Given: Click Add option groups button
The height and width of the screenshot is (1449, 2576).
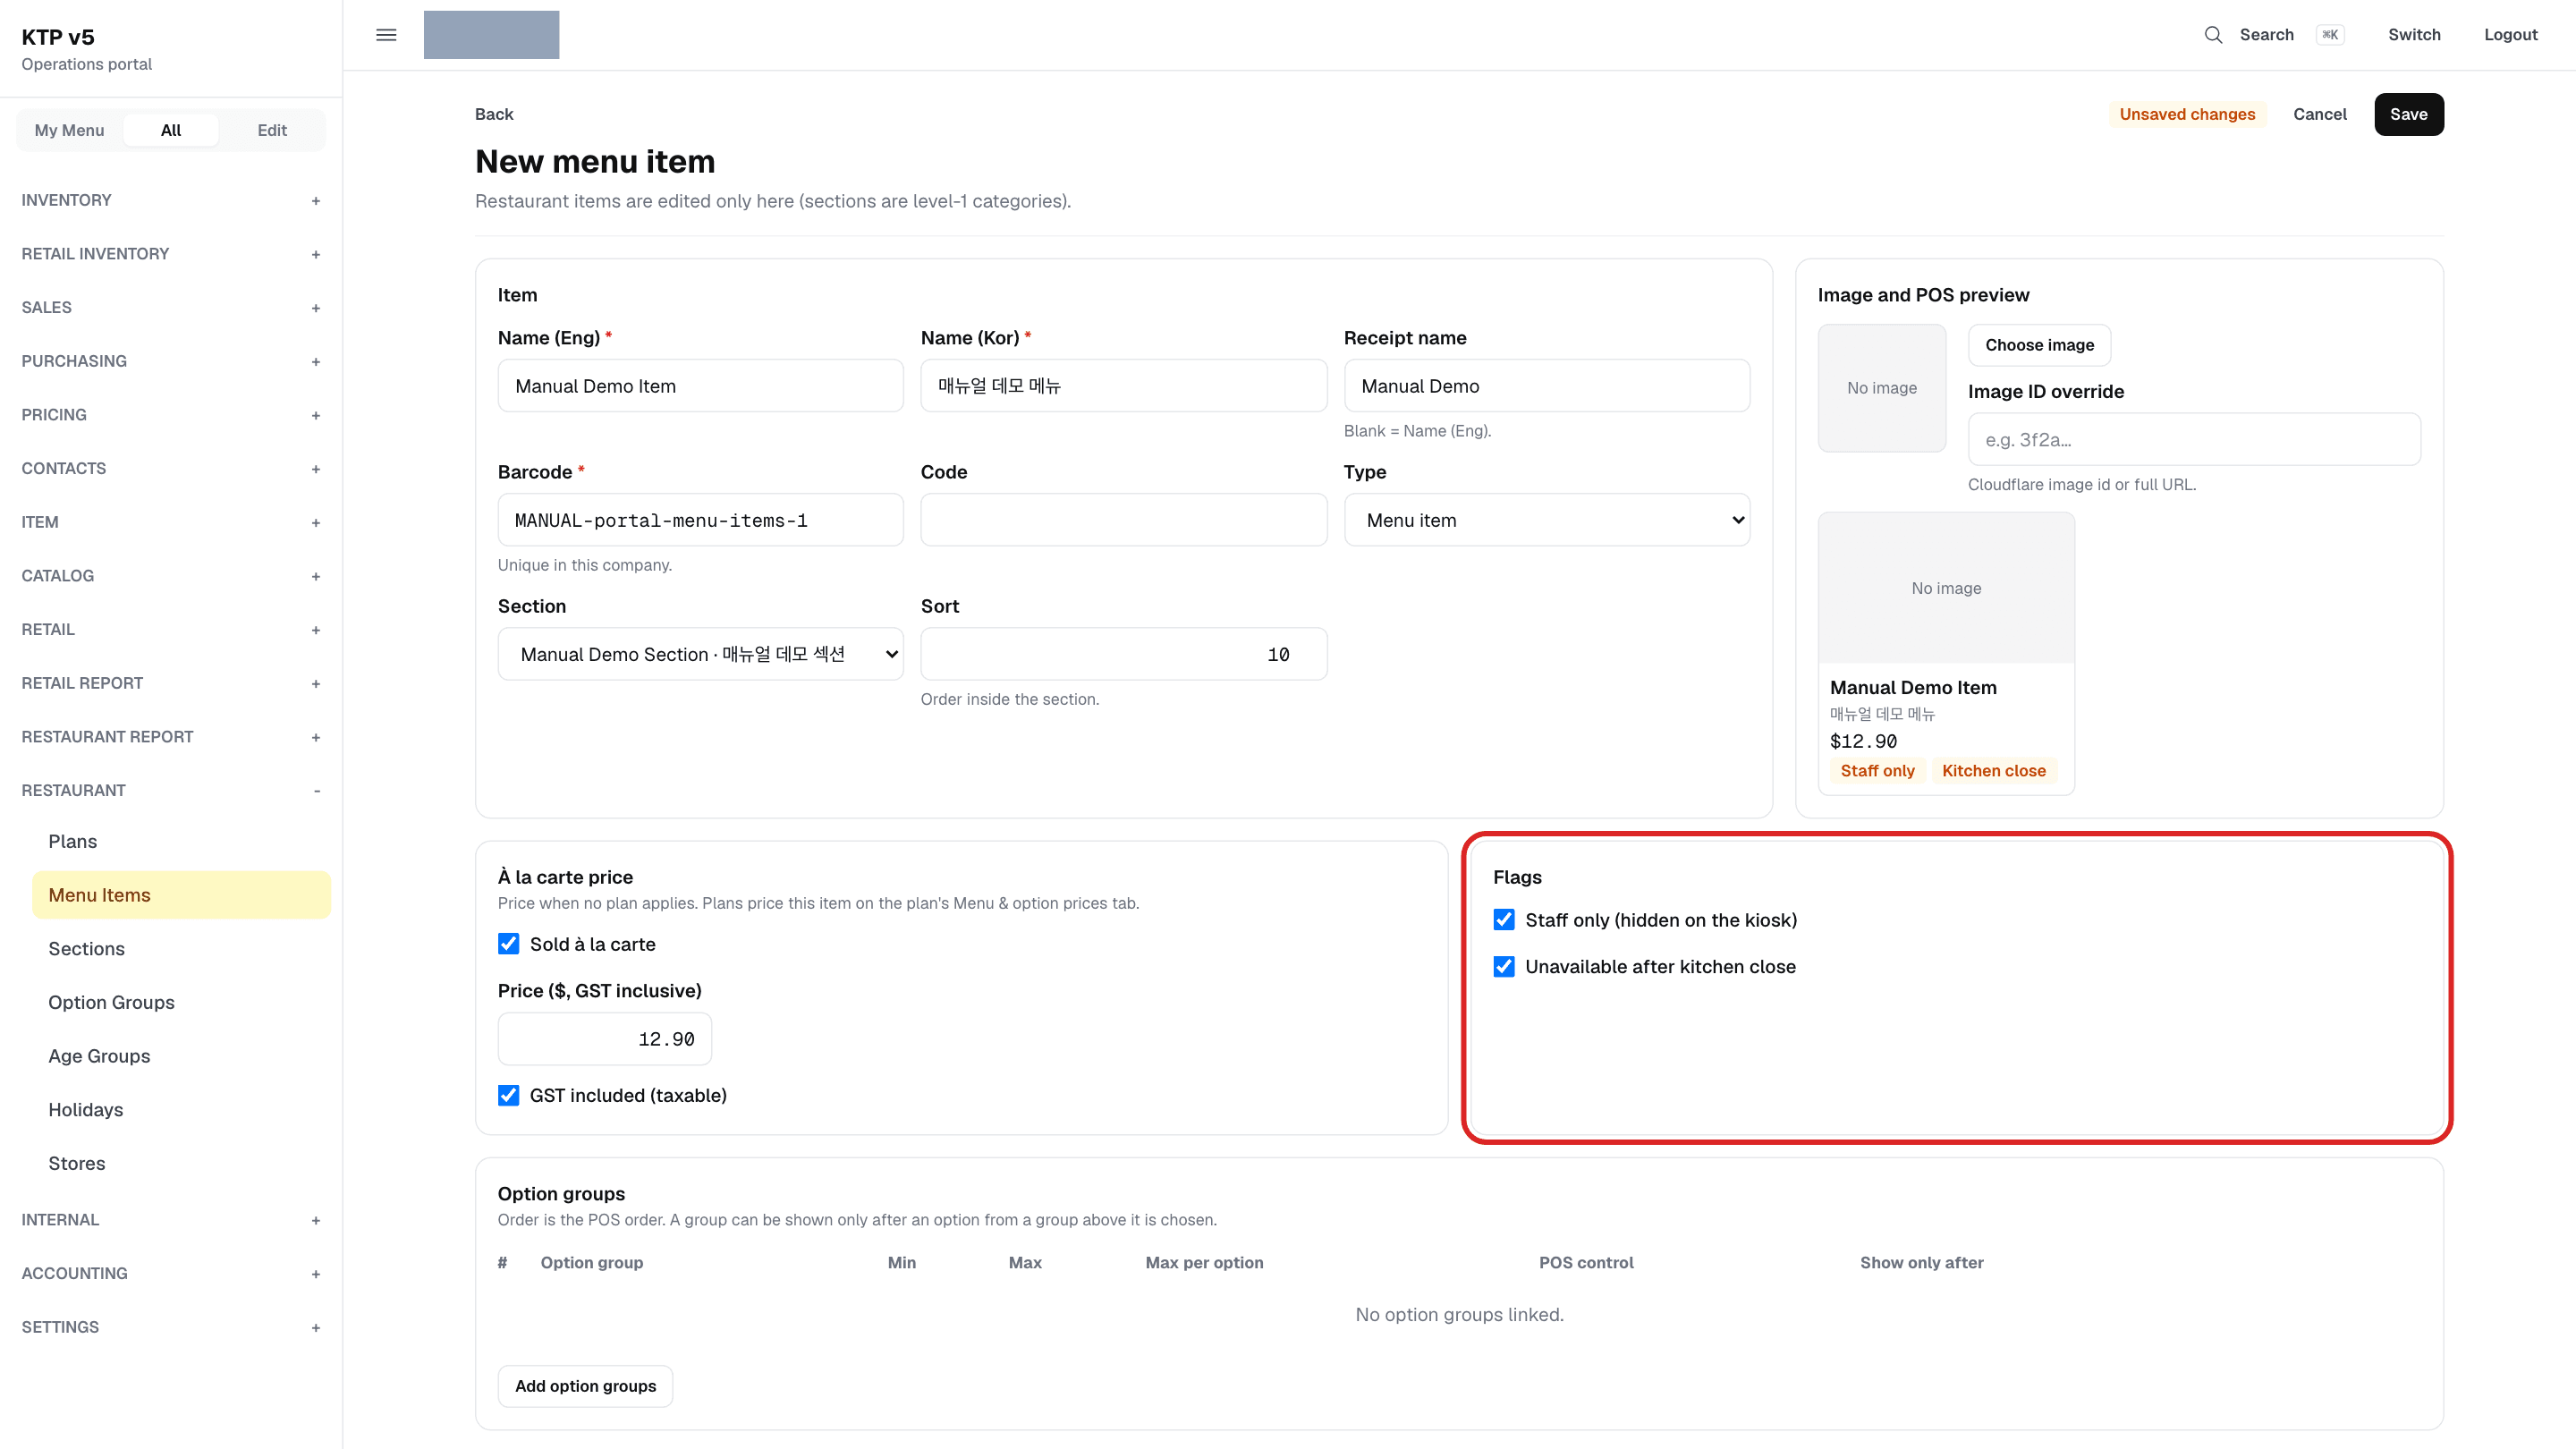Looking at the screenshot, I should coord(586,1386).
